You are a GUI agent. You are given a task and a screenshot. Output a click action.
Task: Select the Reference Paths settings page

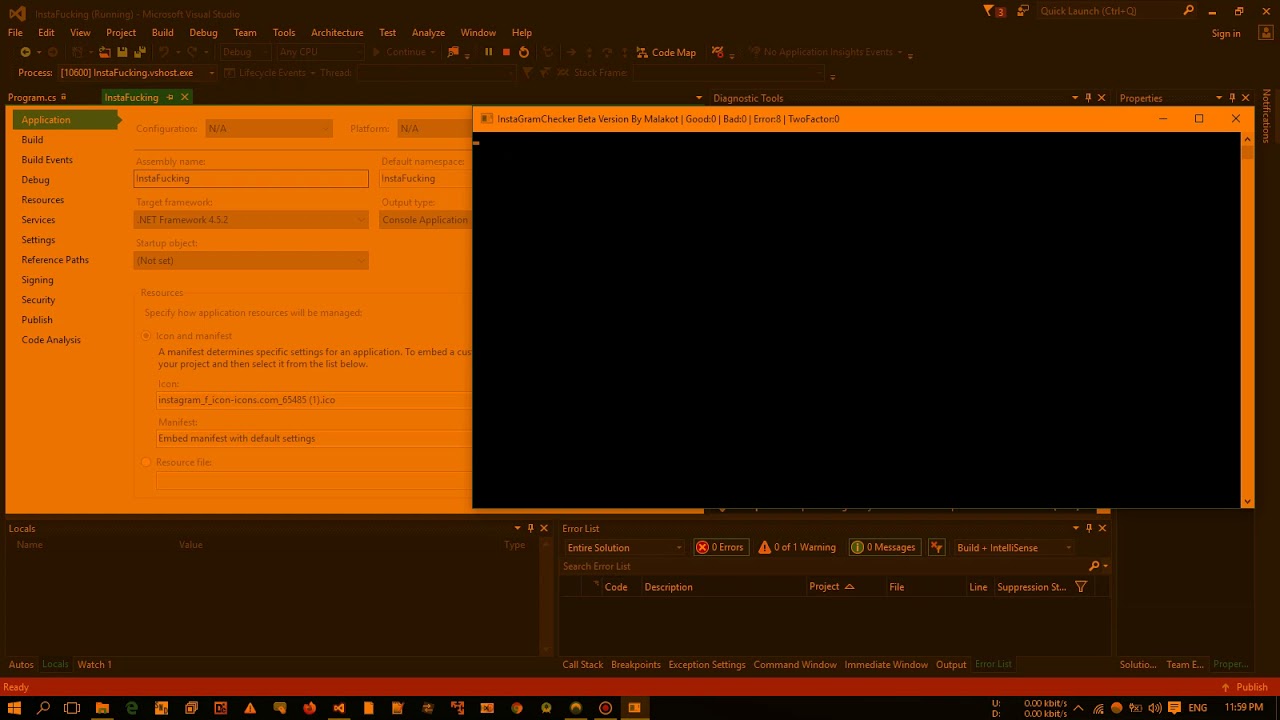pos(55,260)
